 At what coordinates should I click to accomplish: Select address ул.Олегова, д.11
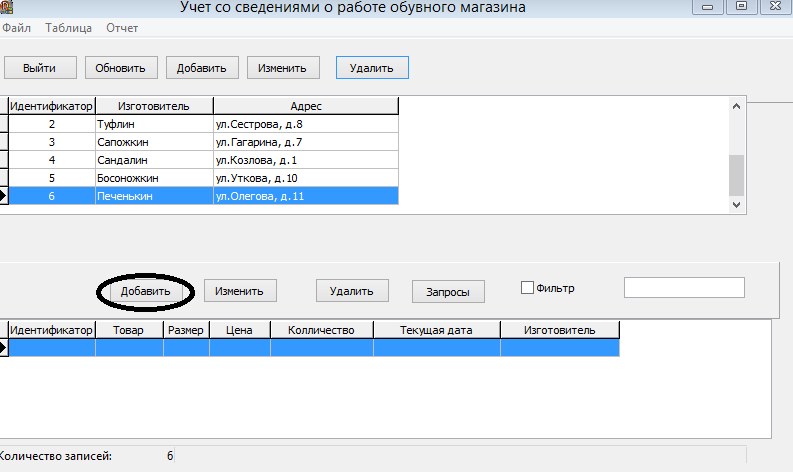pos(306,196)
